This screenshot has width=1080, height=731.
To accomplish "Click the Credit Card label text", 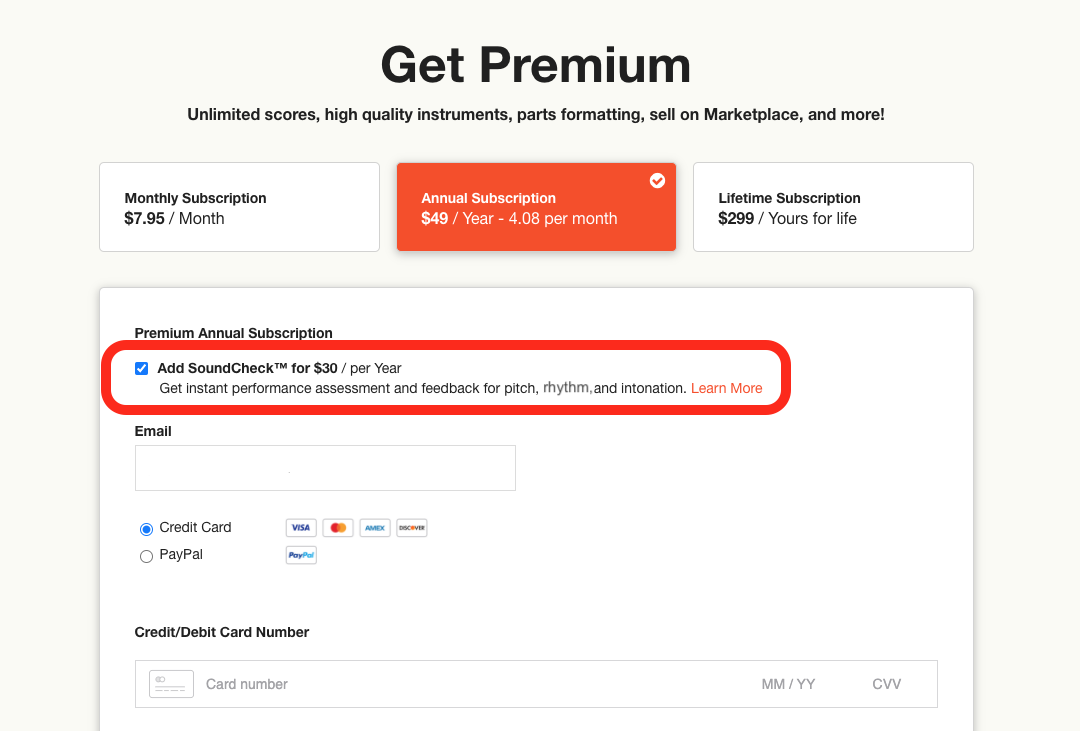I will pos(195,527).
